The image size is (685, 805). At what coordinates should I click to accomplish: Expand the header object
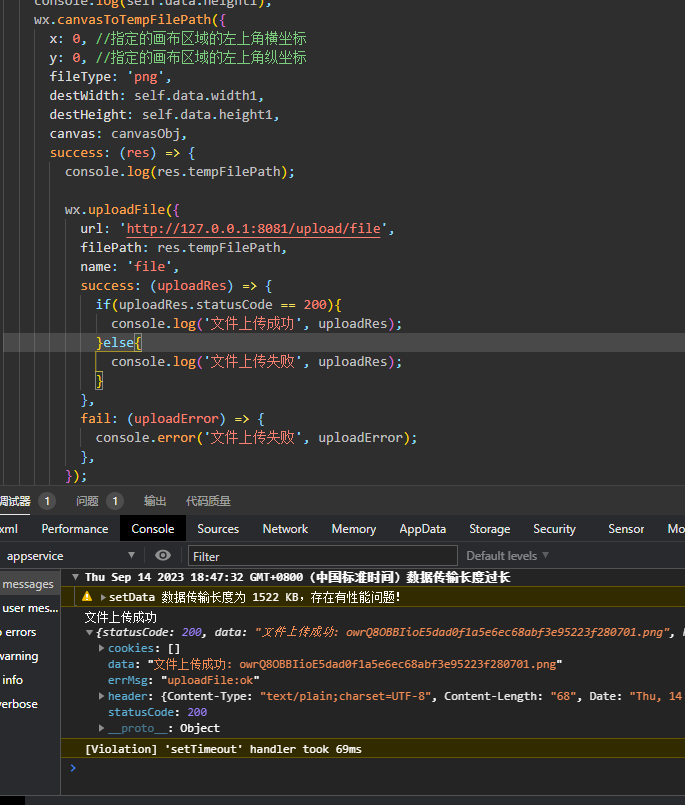click(102, 696)
